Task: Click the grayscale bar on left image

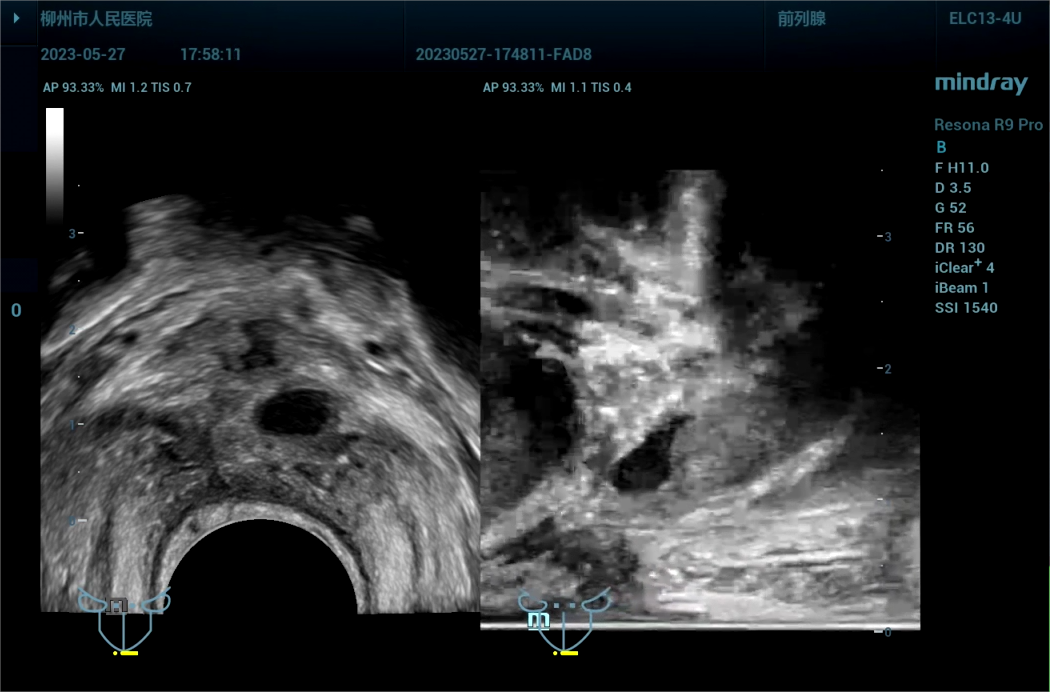Action: pos(55,165)
